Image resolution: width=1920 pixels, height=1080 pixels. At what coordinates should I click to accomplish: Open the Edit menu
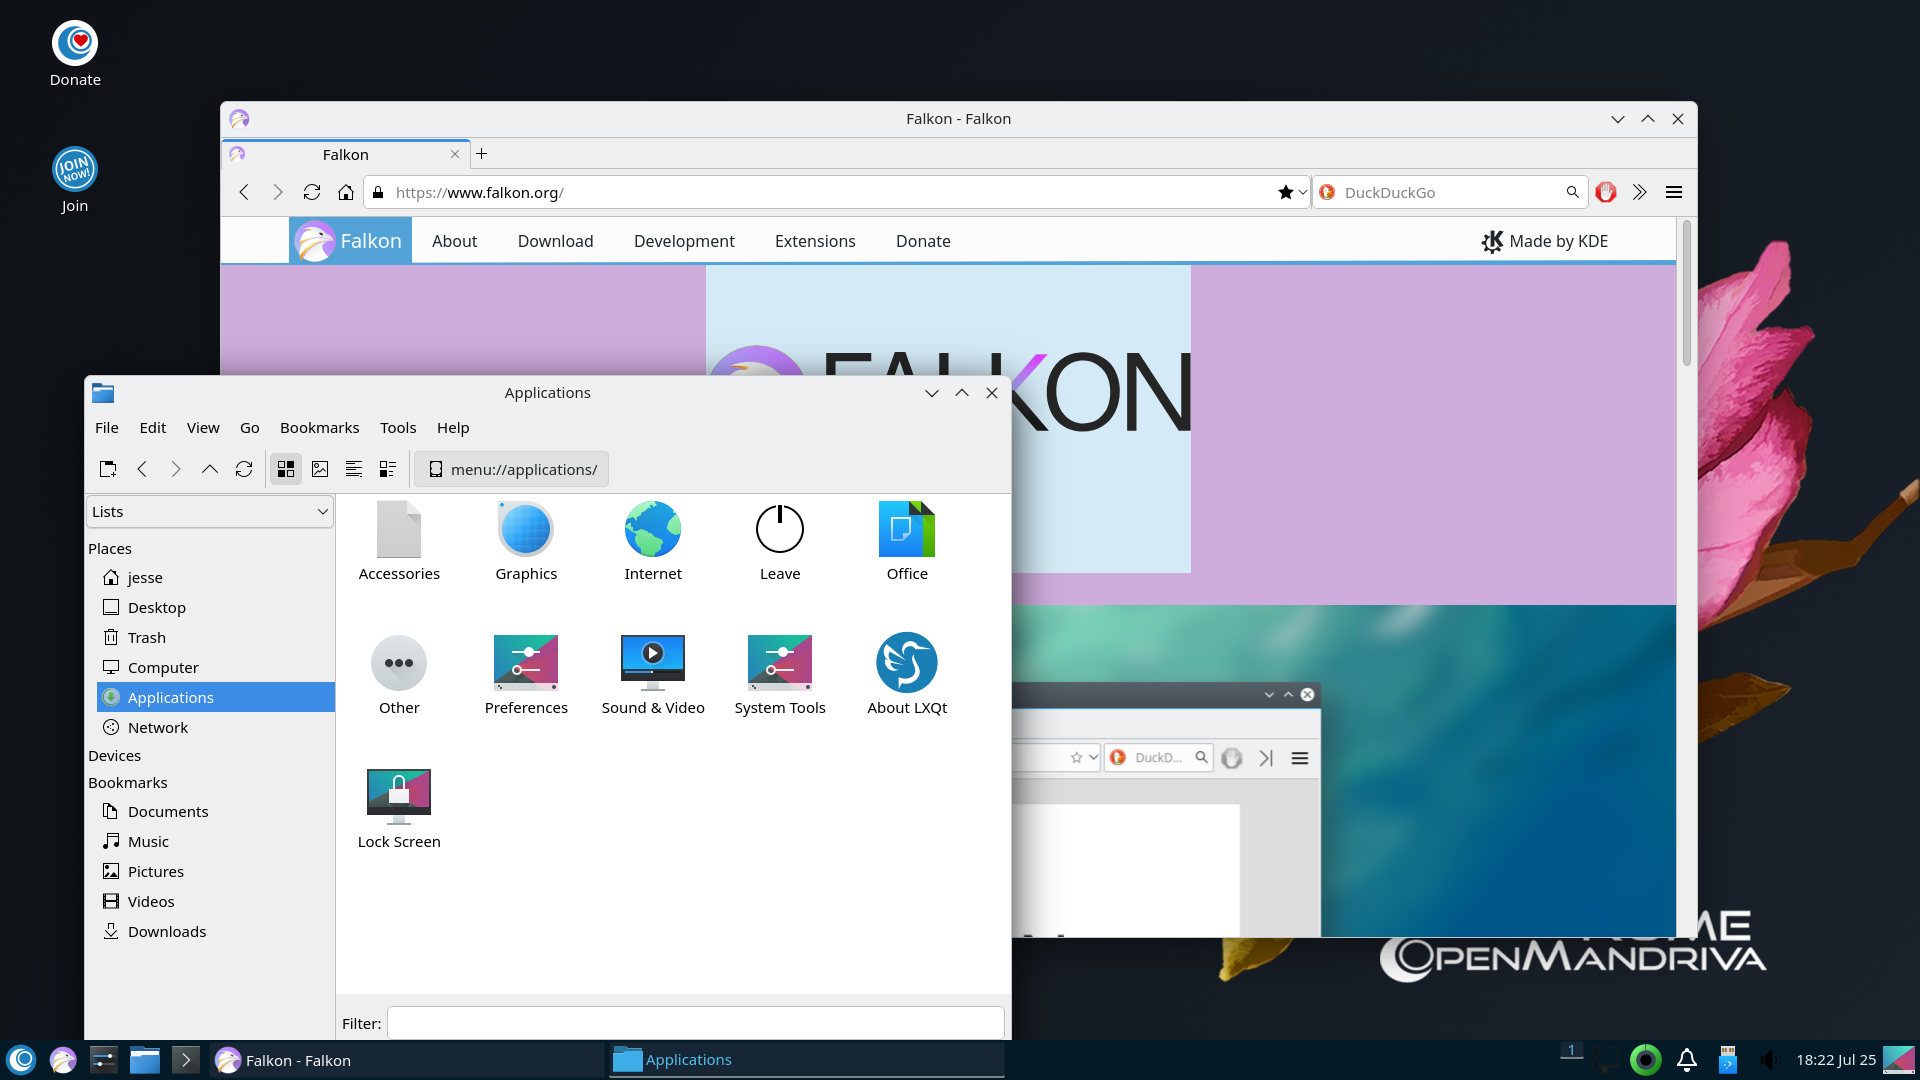(x=153, y=428)
